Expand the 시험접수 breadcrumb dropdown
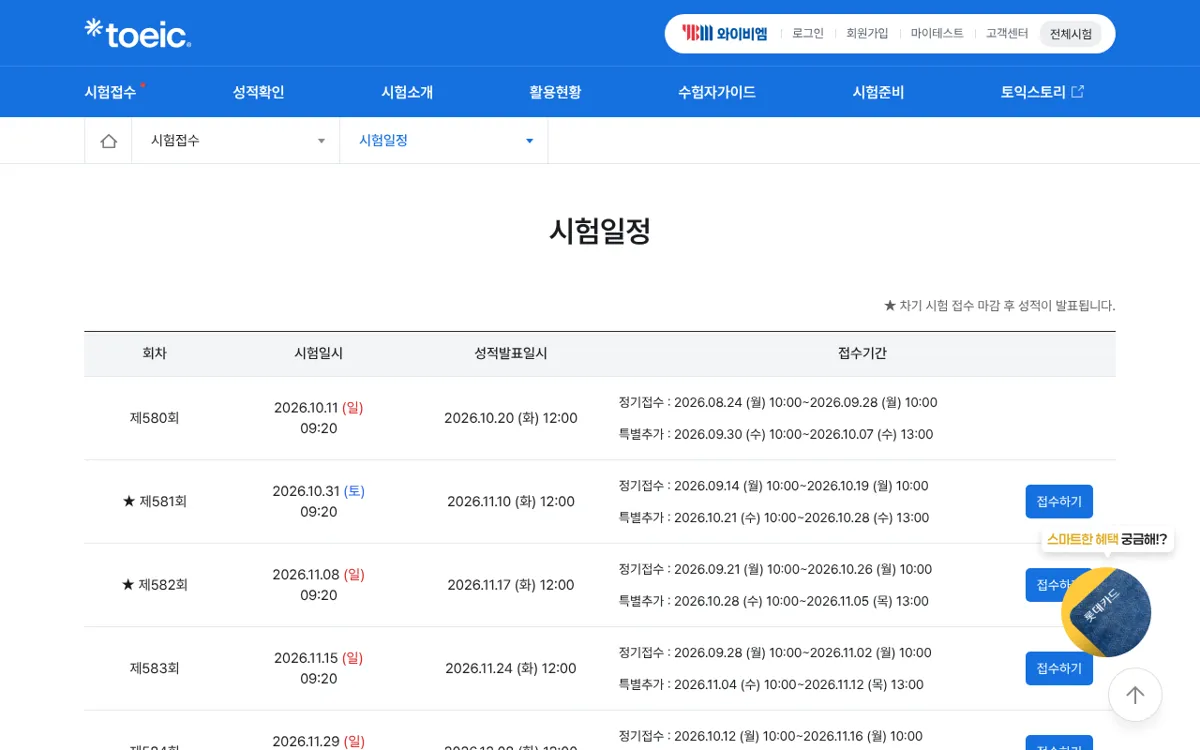The height and width of the screenshot is (750, 1200). (x=235, y=141)
